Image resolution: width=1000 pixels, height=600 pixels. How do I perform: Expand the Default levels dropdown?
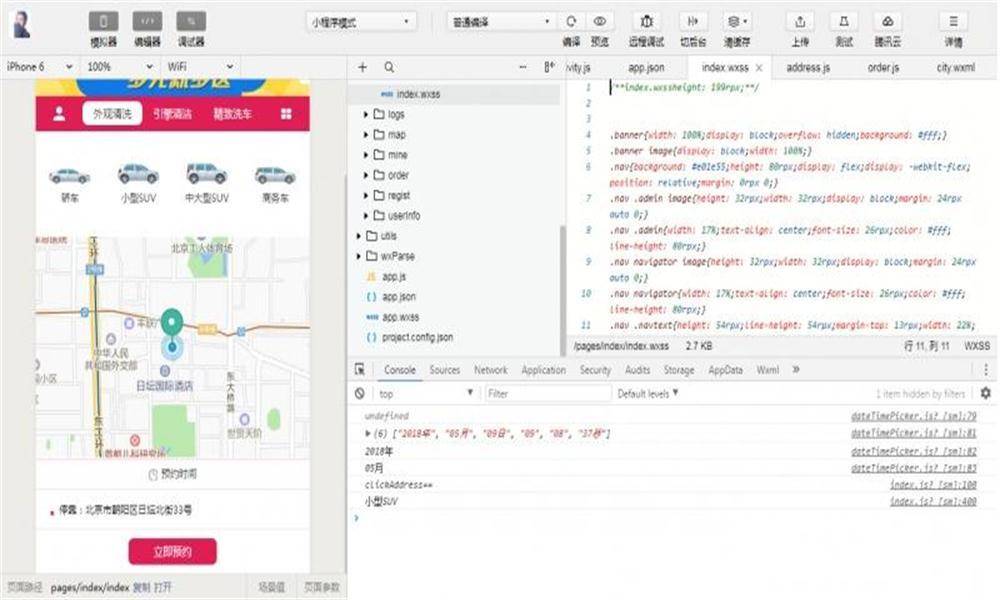coord(648,394)
